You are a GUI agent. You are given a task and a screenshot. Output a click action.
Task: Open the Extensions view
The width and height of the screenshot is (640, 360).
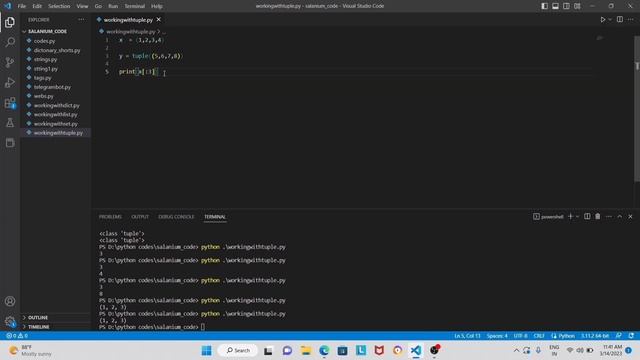pyautogui.click(x=10, y=102)
